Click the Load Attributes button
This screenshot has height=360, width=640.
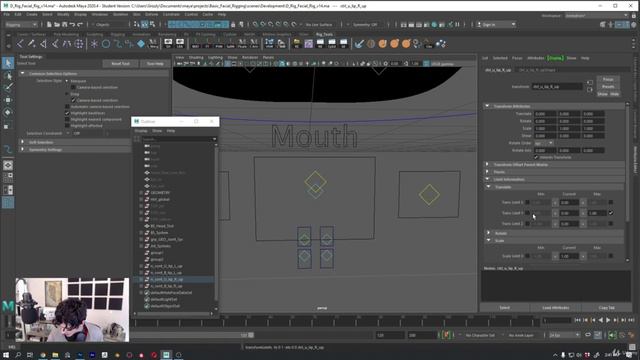556,308
